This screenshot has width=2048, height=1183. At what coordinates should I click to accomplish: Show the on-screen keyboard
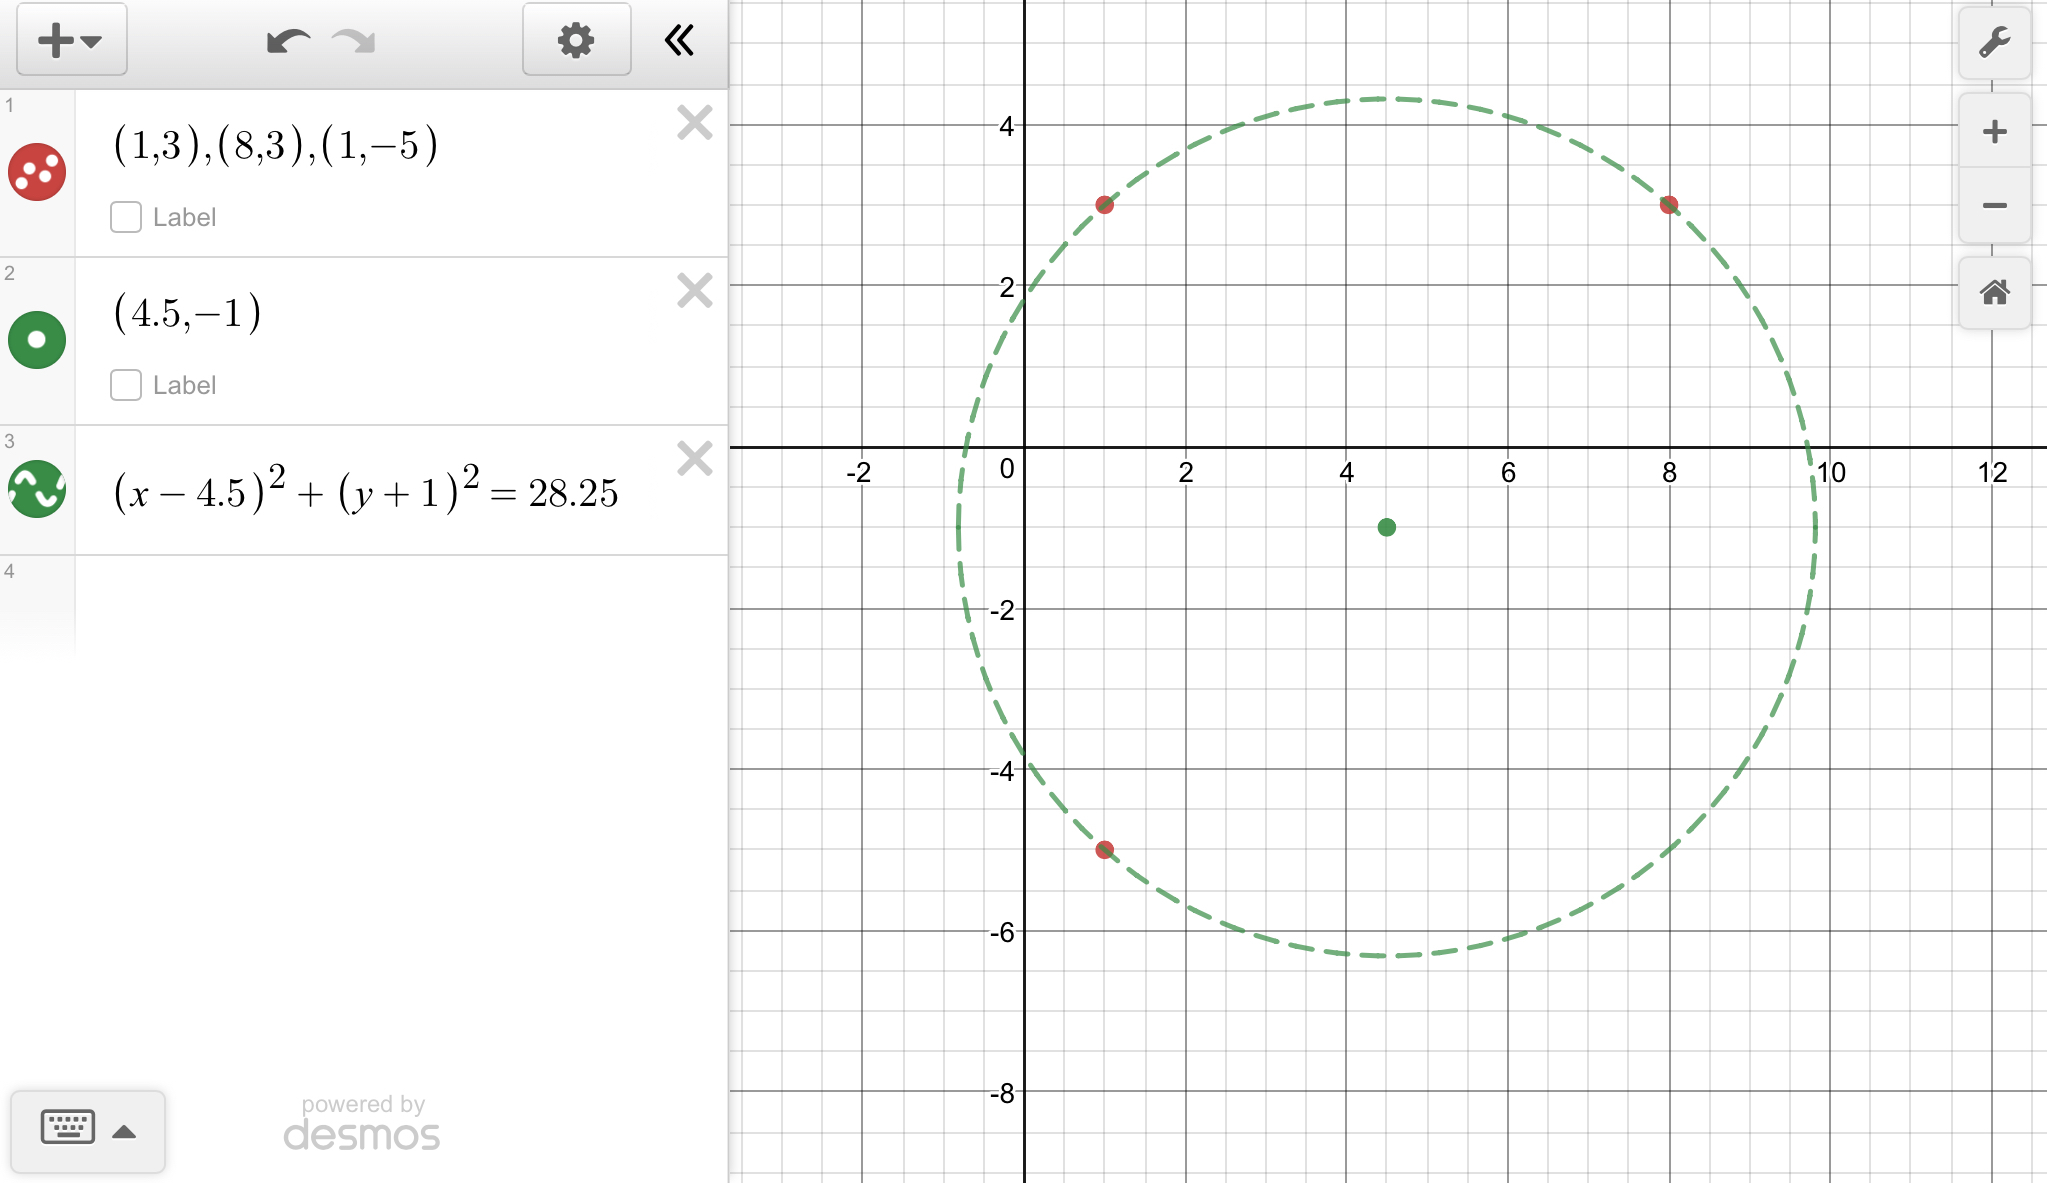tap(68, 1128)
